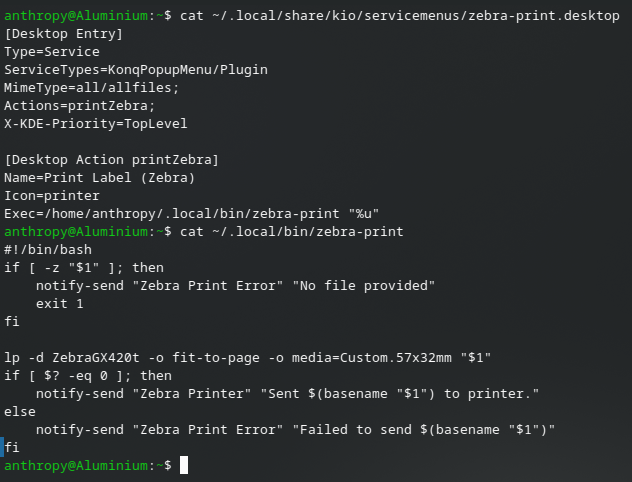Click the "Icon=printer" line

pyautogui.click(x=52, y=196)
